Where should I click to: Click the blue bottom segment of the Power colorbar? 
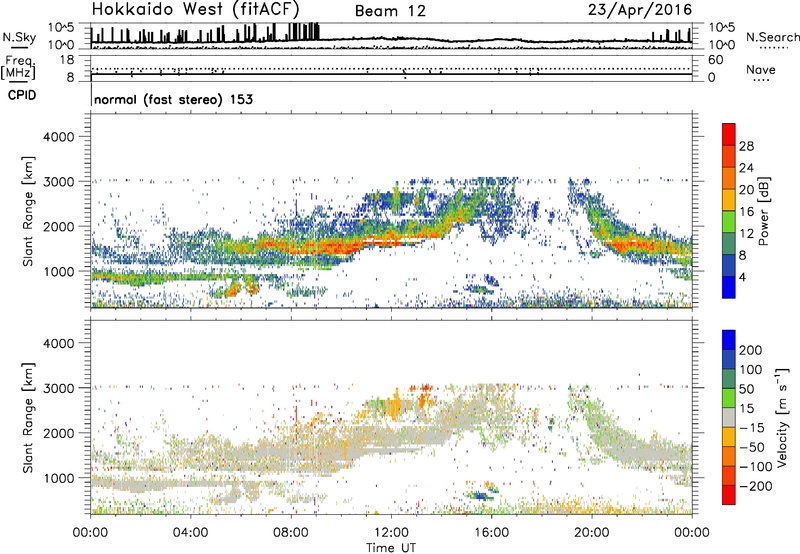click(729, 287)
